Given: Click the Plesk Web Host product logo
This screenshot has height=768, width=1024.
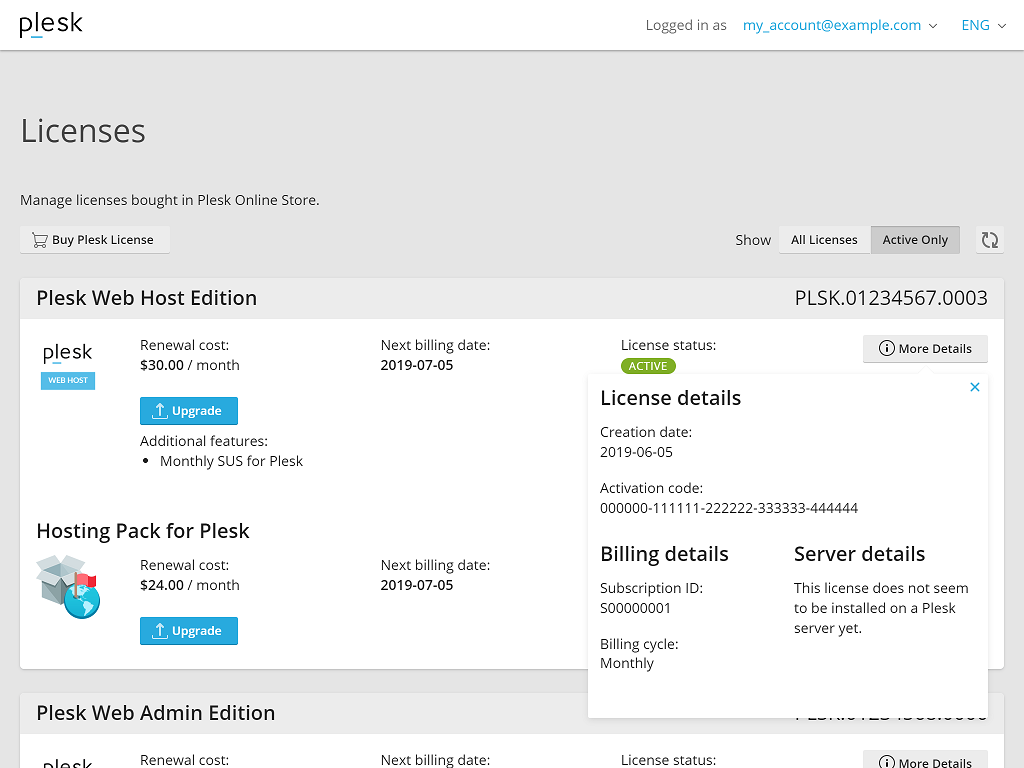Looking at the screenshot, I should 68,366.
